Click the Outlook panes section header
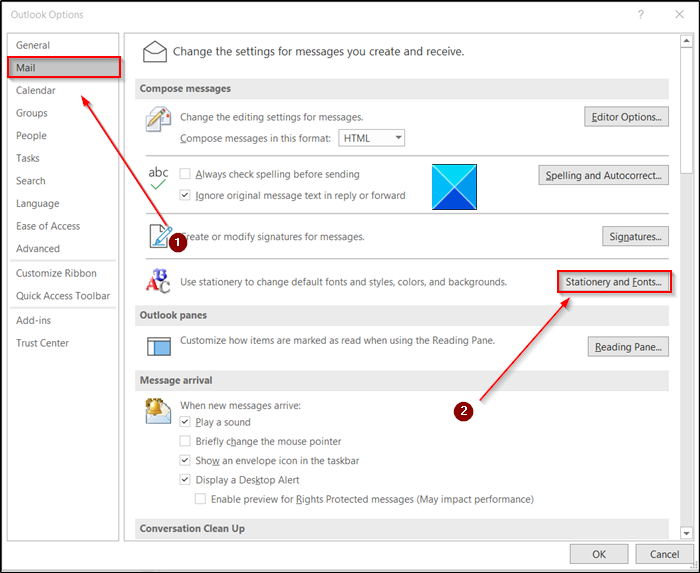700x573 pixels. coord(402,315)
